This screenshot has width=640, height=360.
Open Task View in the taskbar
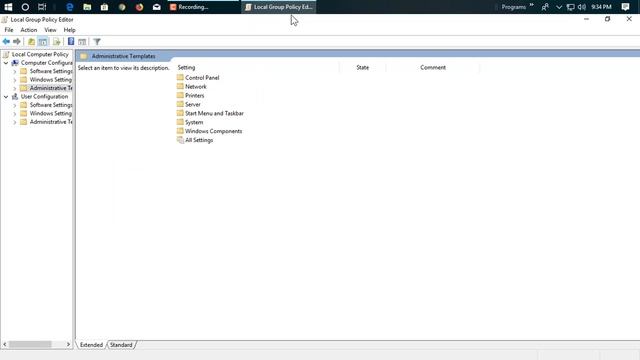[42, 7]
